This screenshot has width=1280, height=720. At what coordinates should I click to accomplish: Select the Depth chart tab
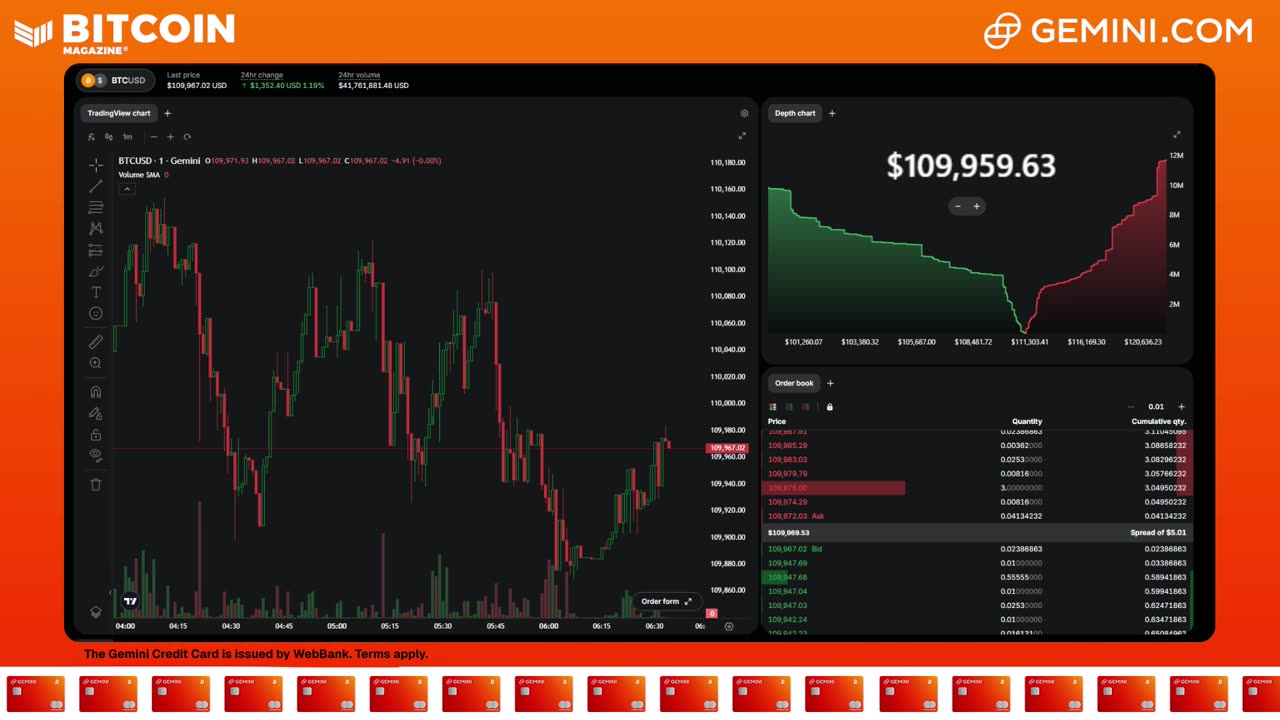(x=795, y=113)
